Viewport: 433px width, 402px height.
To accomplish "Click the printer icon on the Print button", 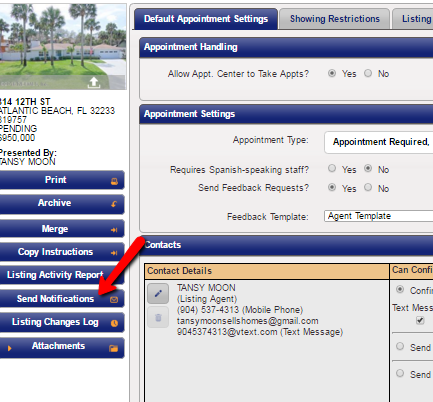I will (114, 181).
